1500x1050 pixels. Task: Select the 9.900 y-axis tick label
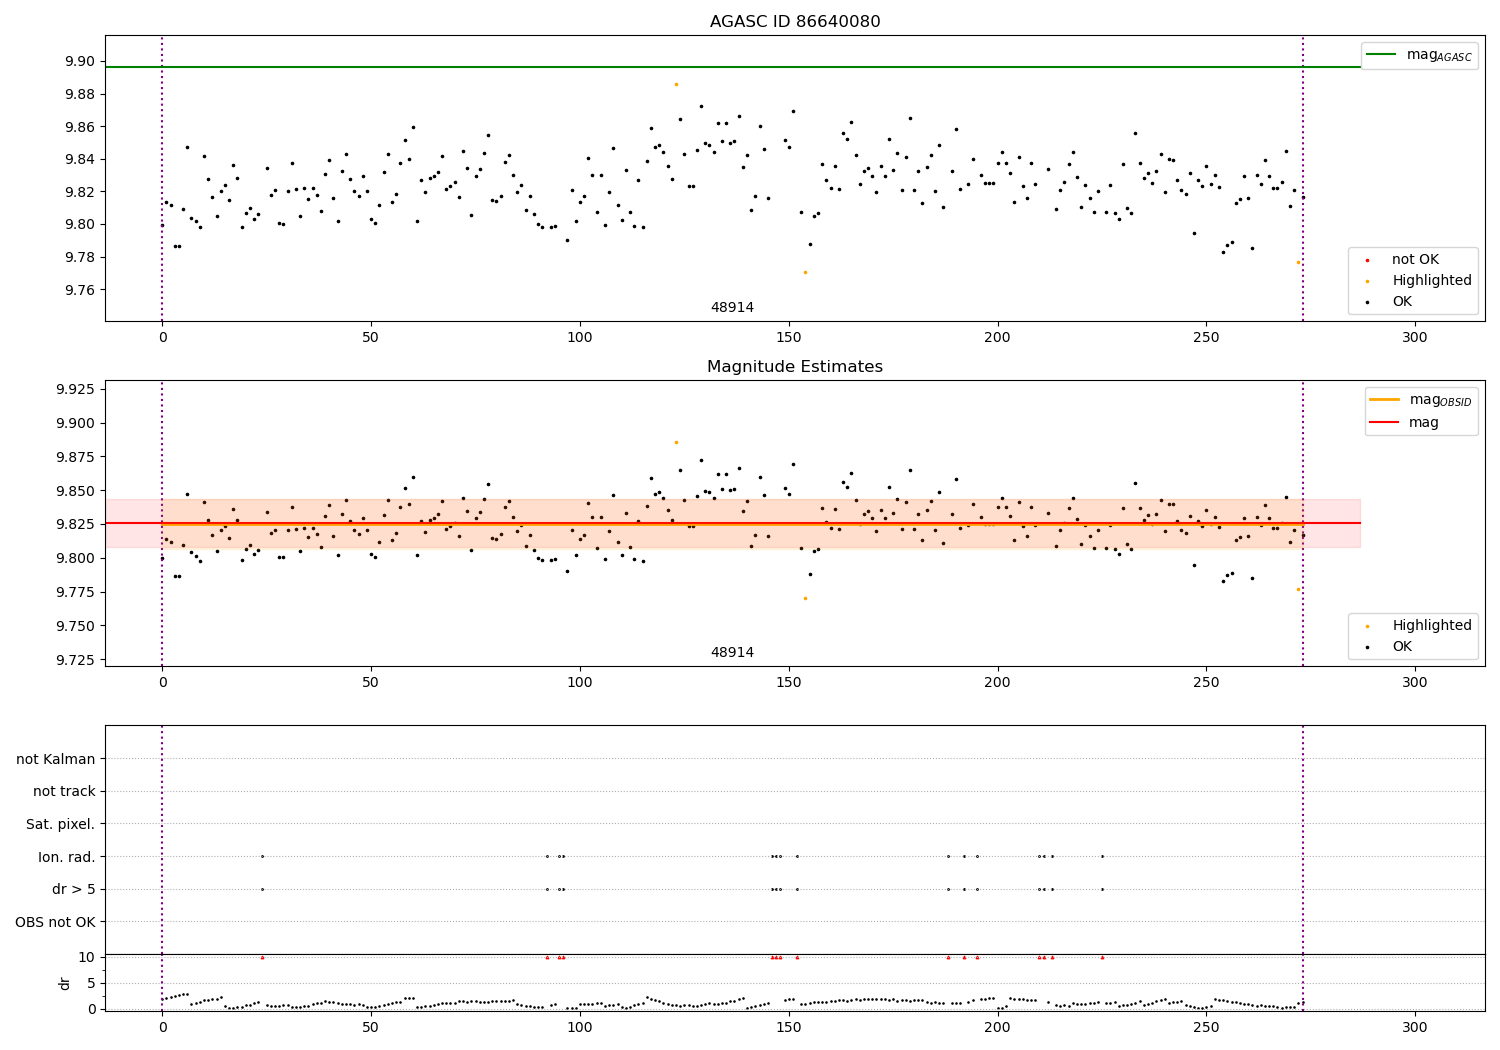point(74,424)
